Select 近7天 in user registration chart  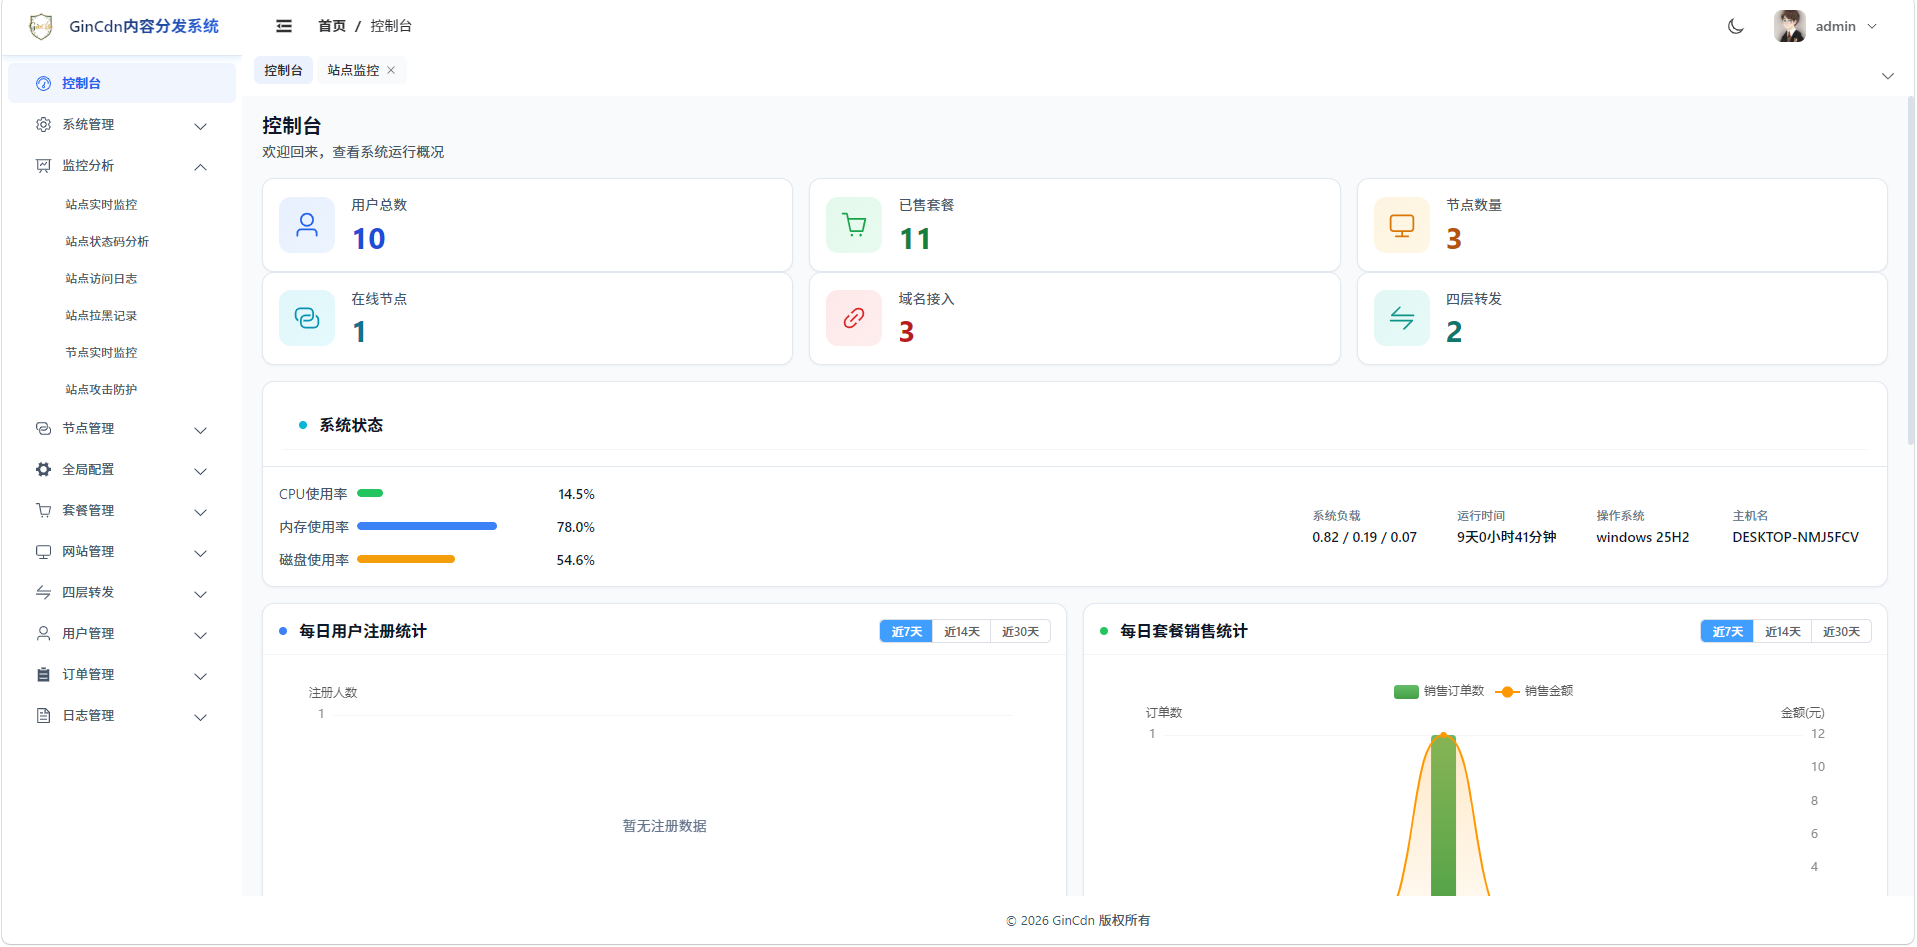click(906, 632)
